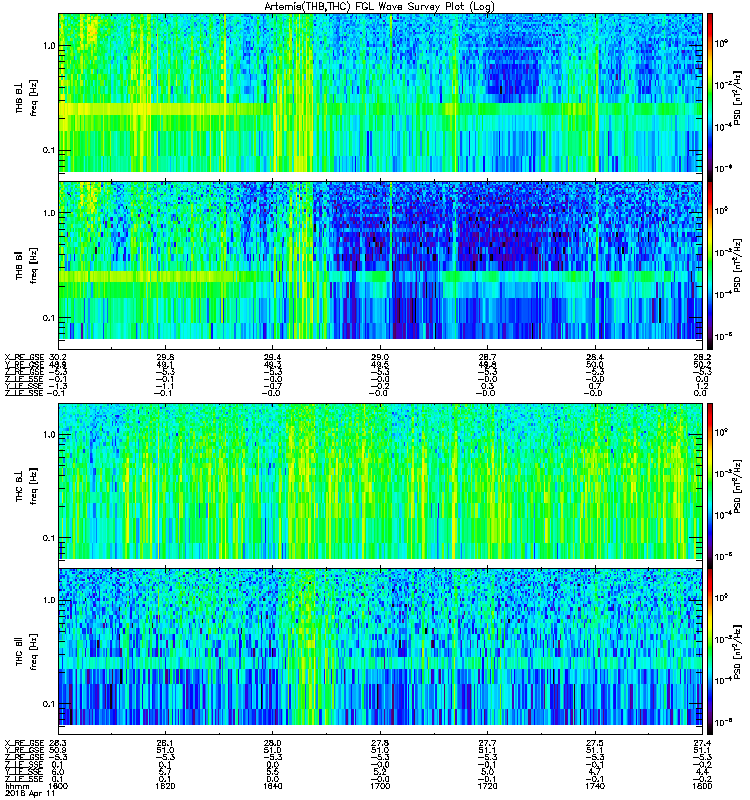This screenshot has height=800, width=750.
Task: Click the 29.8 X_RE_GSE value
Action: (x=165, y=357)
